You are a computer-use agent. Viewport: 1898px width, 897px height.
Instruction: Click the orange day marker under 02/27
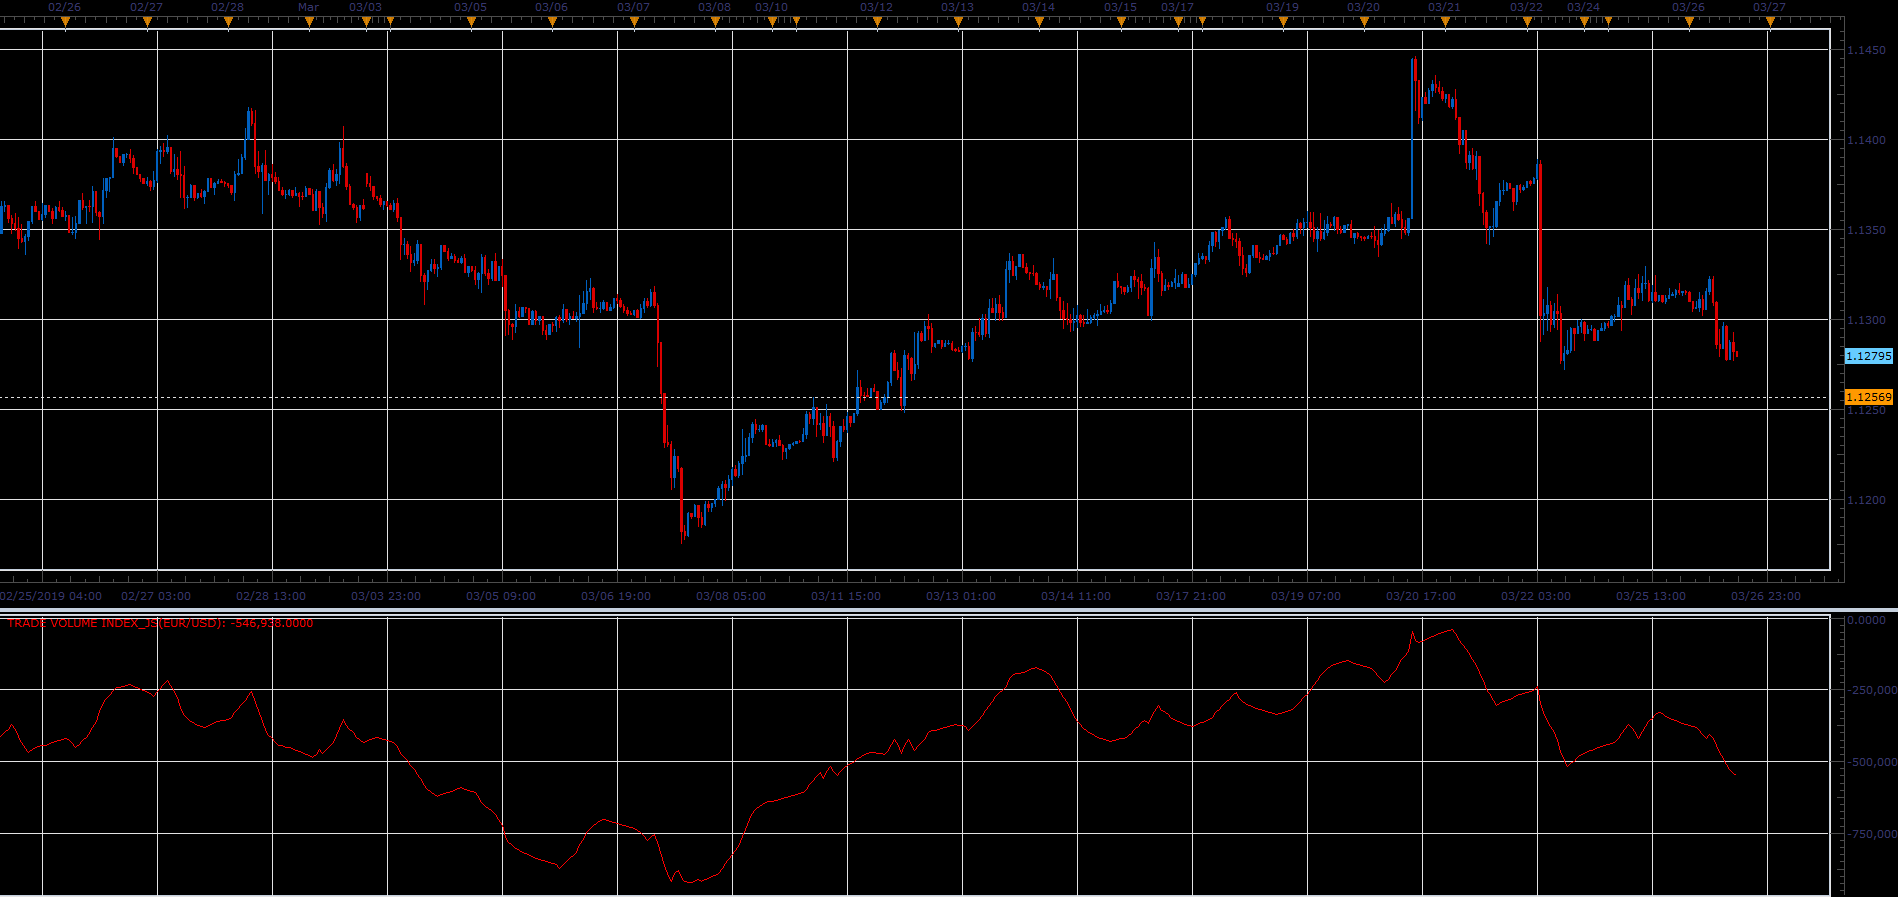coord(148,22)
